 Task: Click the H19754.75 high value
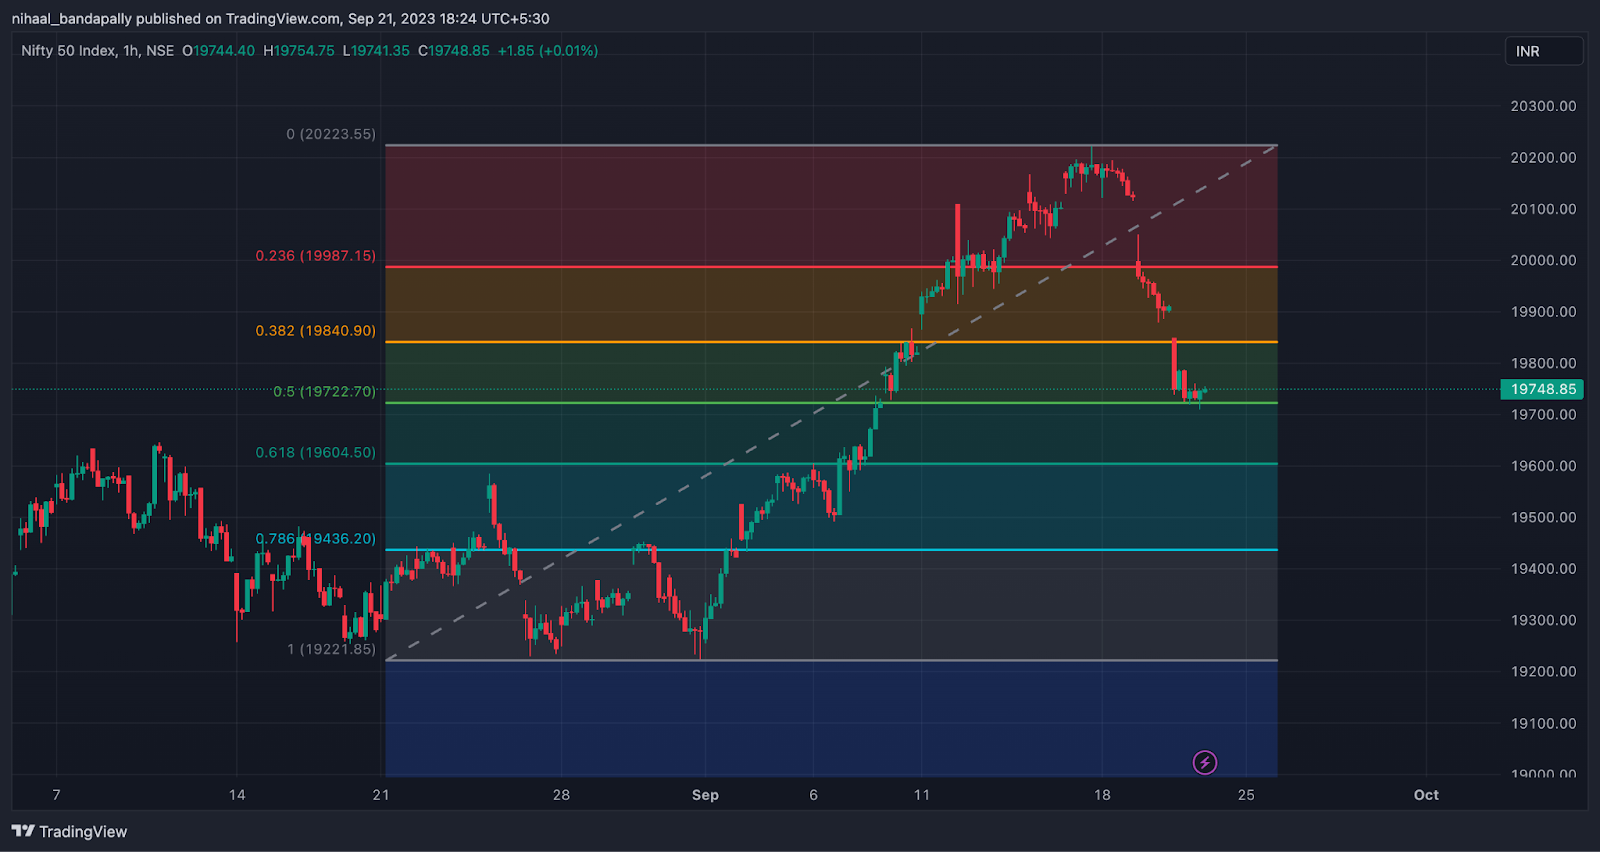pyautogui.click(x=299, y=51)
